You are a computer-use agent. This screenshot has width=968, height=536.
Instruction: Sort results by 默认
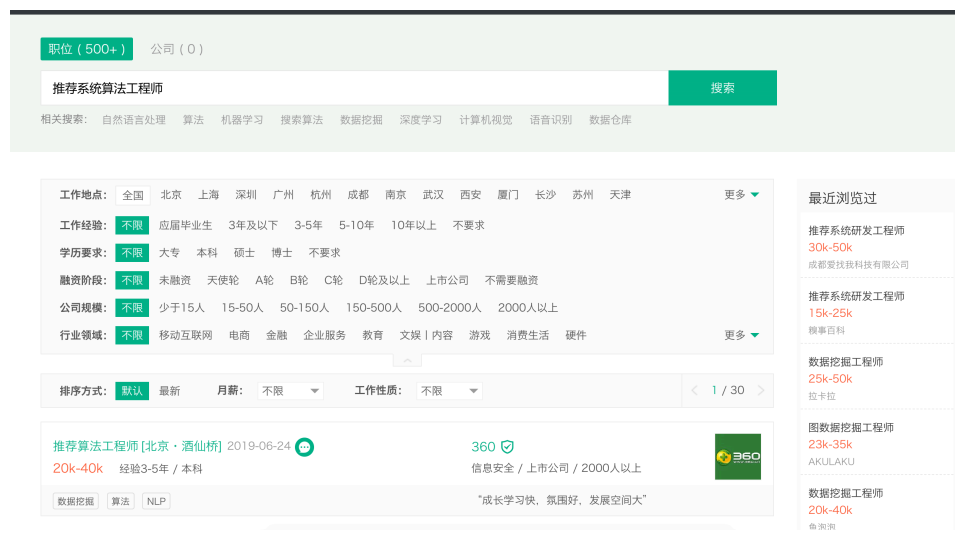point(132,391)
